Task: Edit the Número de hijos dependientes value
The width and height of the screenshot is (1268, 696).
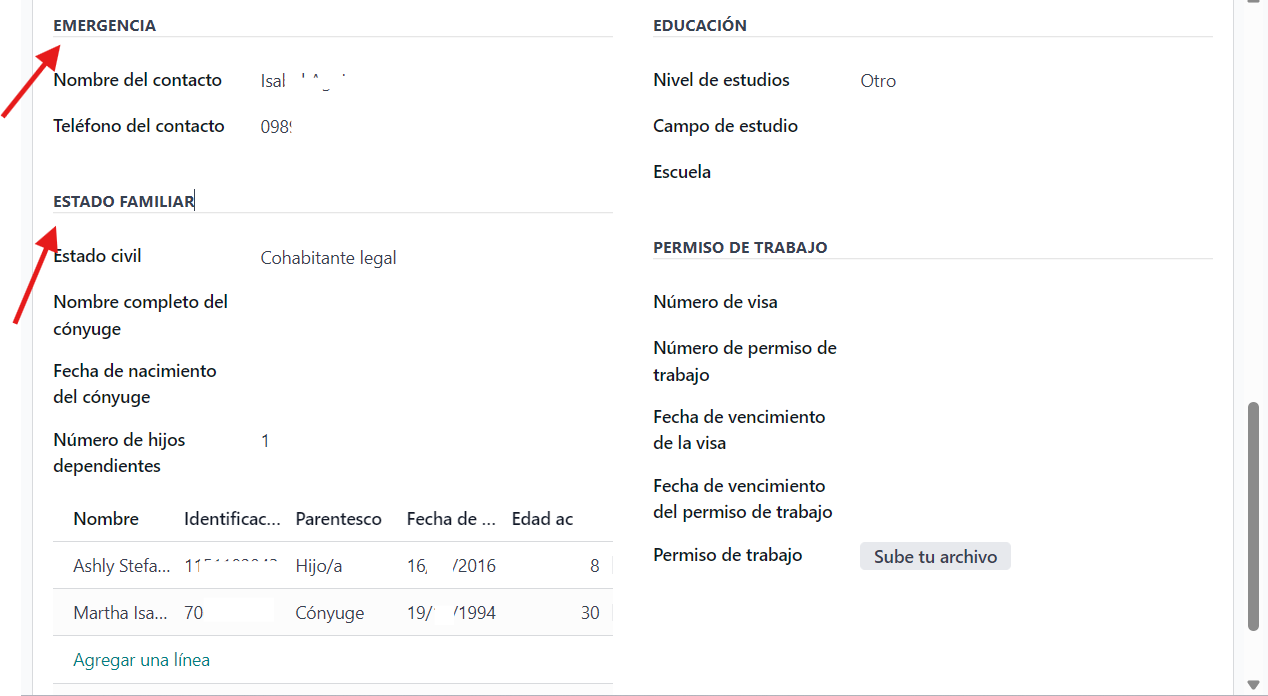Action: (430, 441)
